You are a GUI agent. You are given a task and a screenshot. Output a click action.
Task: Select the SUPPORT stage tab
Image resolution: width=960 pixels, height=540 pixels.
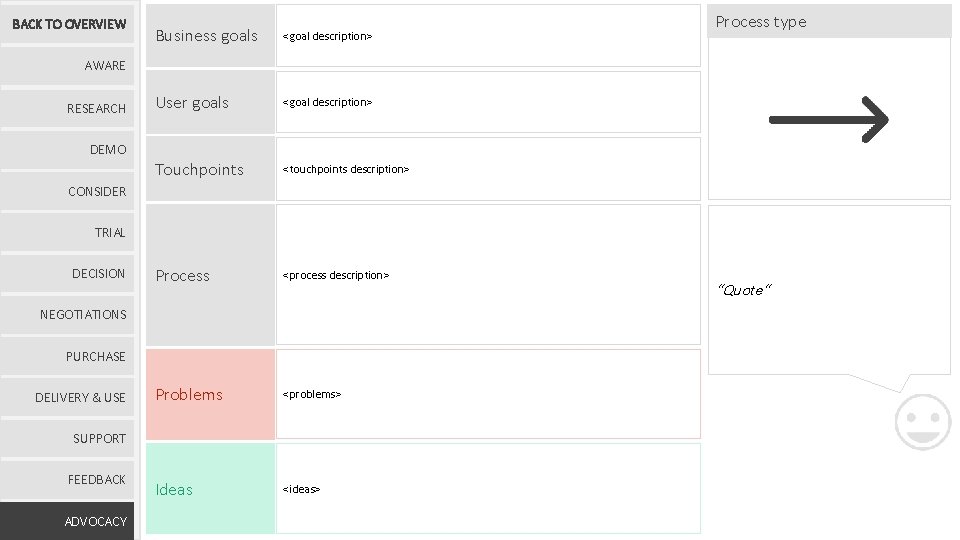pos(68,438)
